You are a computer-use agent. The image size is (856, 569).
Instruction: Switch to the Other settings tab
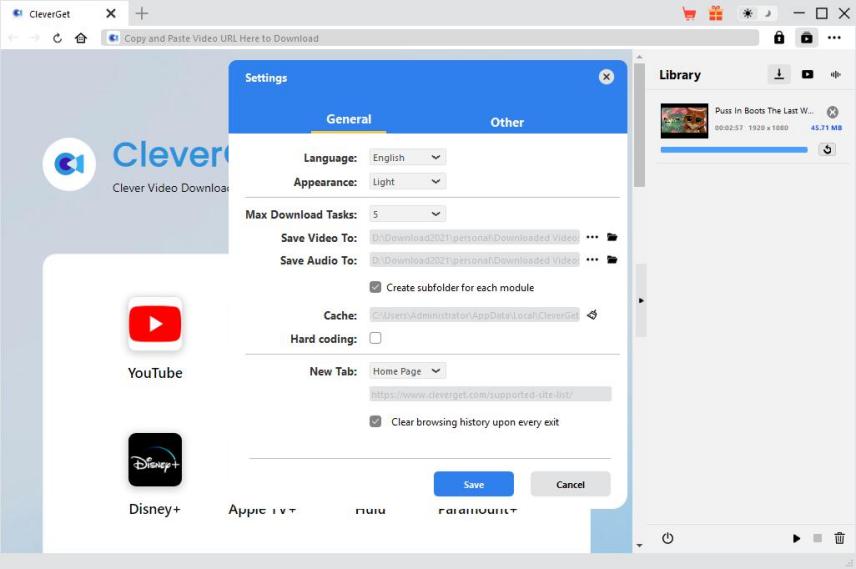click(x=507, y=122)
